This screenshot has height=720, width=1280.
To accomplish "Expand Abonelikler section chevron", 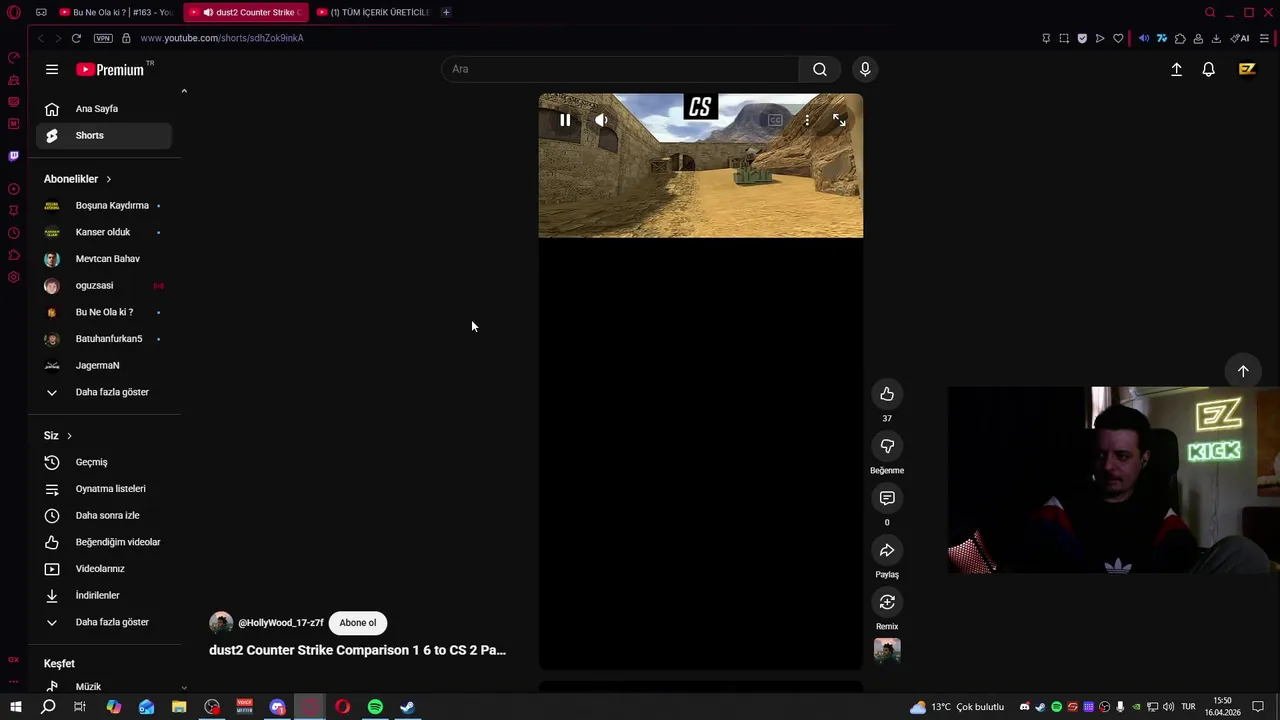I will 108,179.
